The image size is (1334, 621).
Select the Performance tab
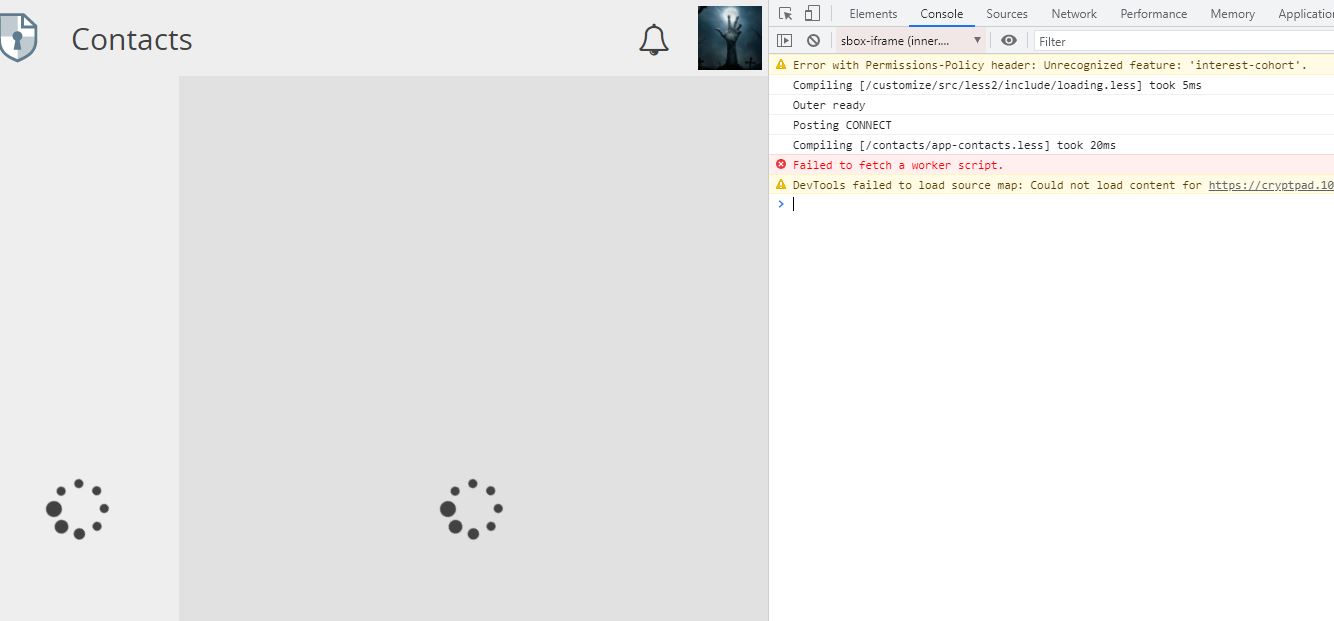click(1153, 13)
